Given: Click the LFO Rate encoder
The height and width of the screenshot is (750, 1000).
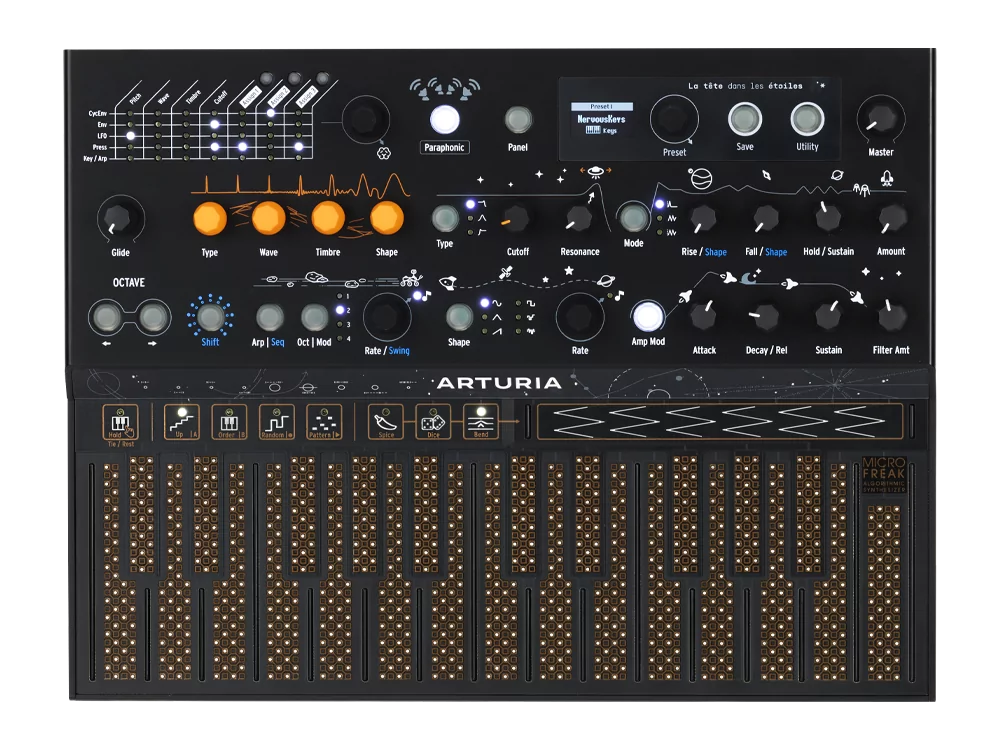Looking at the screenshot, I should [580, 317].
